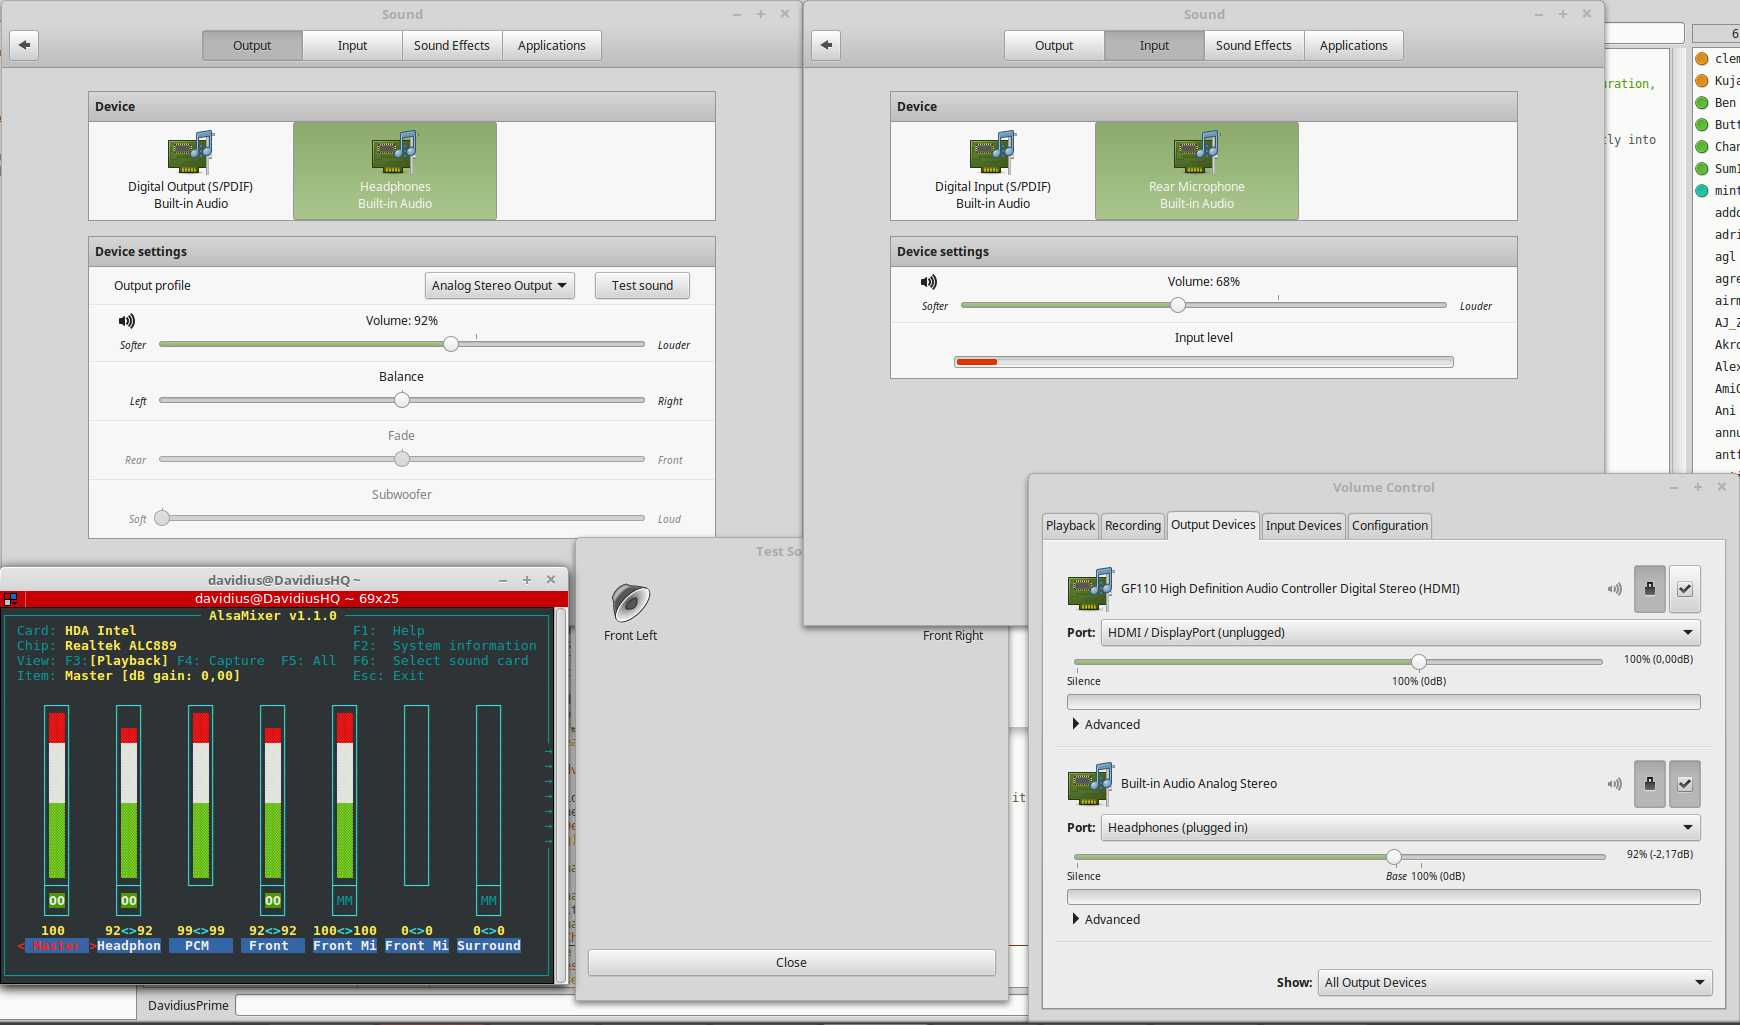Switch to Output tab in right Sound window

[x=1054, y=46]
